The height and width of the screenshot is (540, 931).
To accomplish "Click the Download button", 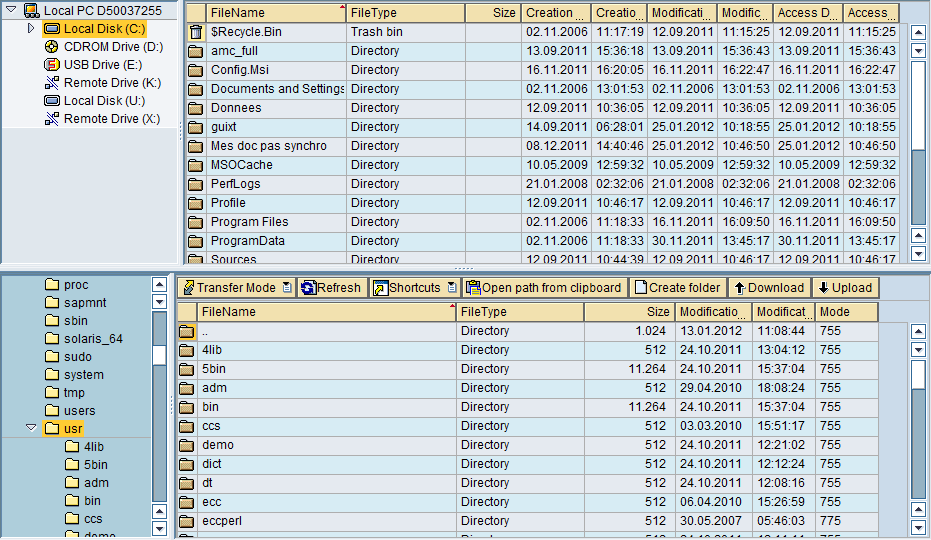I will (769, 288).
